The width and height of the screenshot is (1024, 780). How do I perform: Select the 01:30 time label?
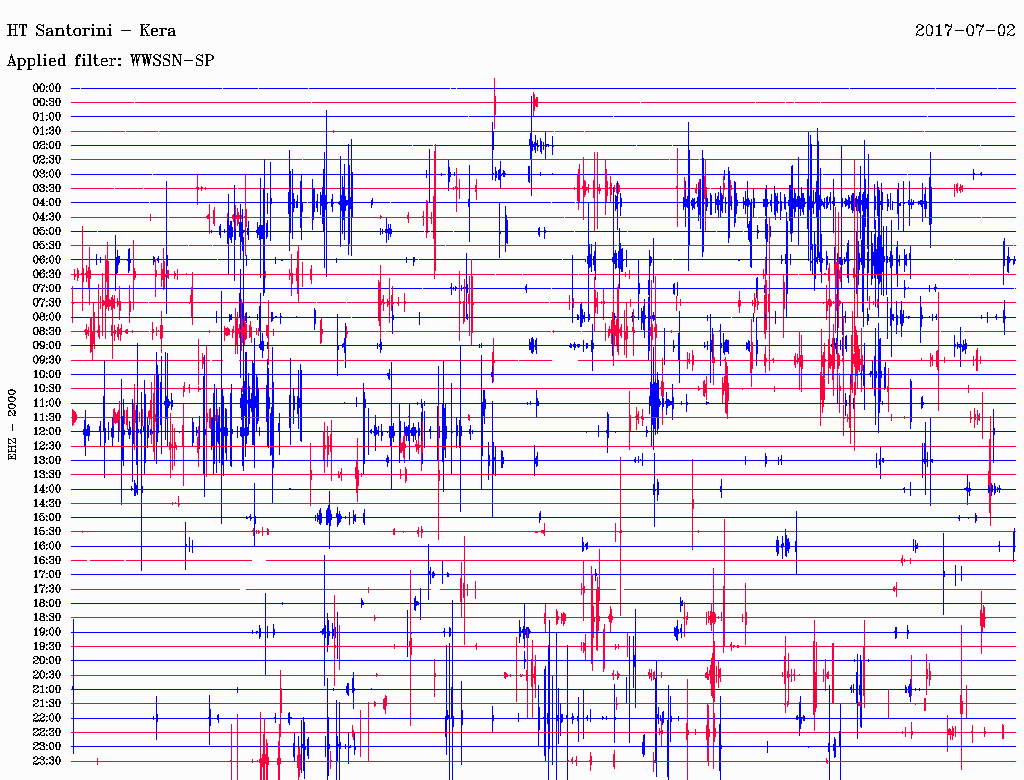(x=47, y=131)
